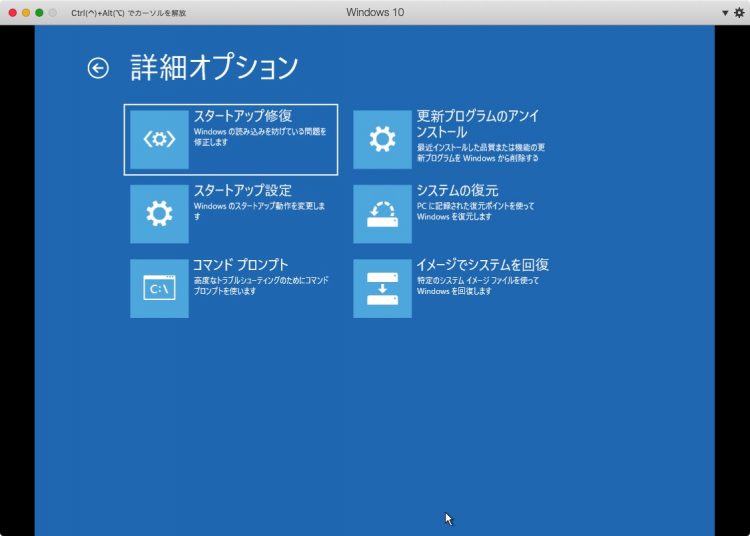
Task: Click the Ctrl+Alt cursor release hint text
Action: pos(129,13)
